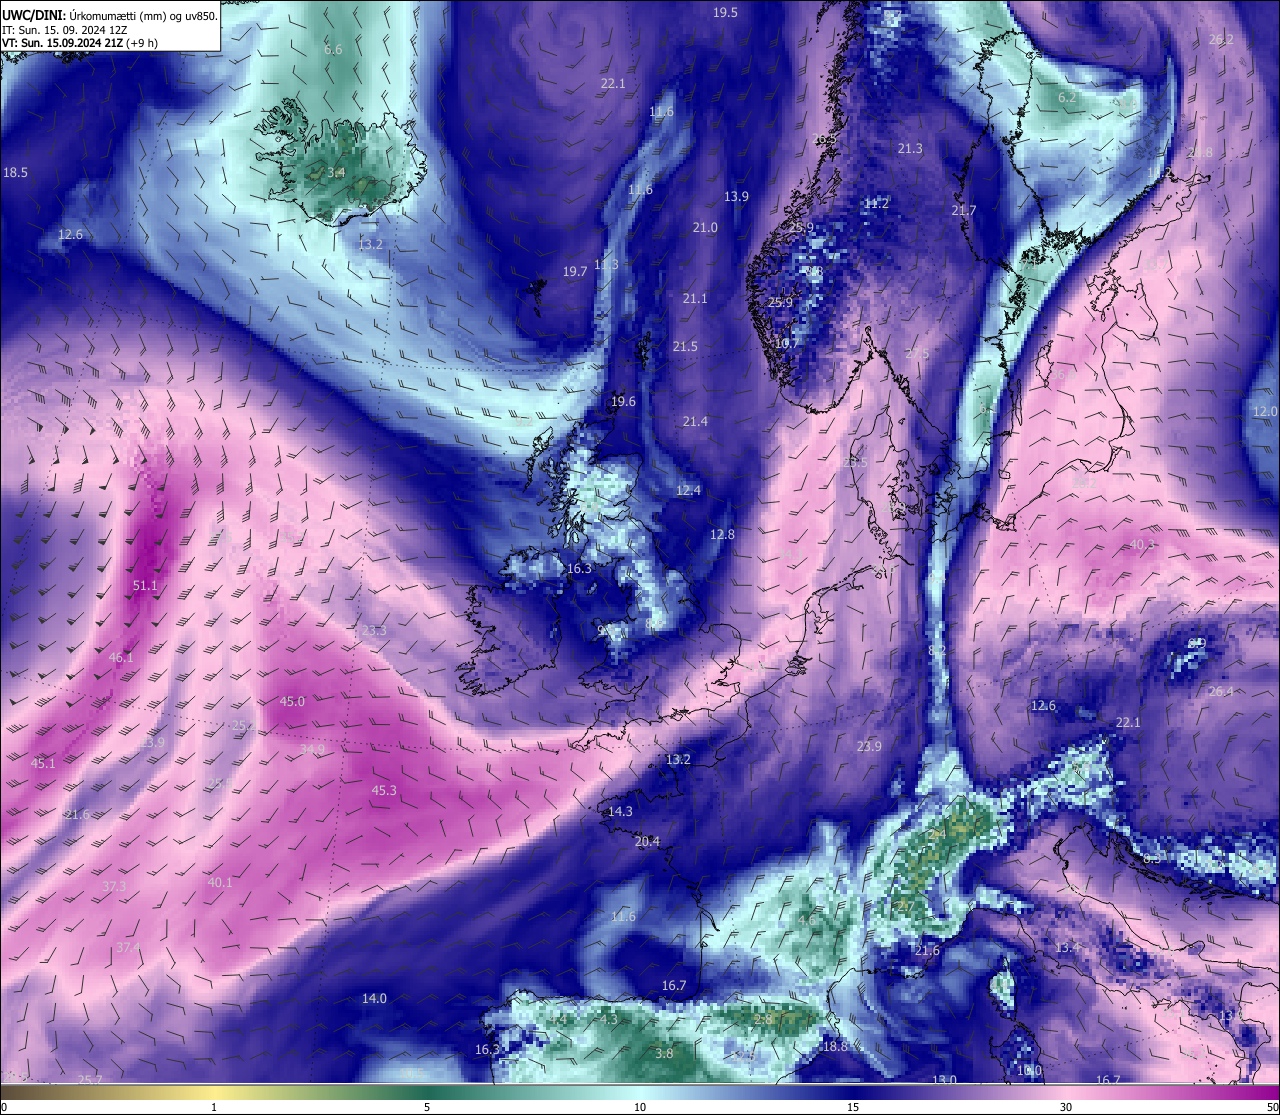Click the legend tick labeled 30
Screen dimensions: 1280x1115
pyautogui.click(x=1066, y=1107)
